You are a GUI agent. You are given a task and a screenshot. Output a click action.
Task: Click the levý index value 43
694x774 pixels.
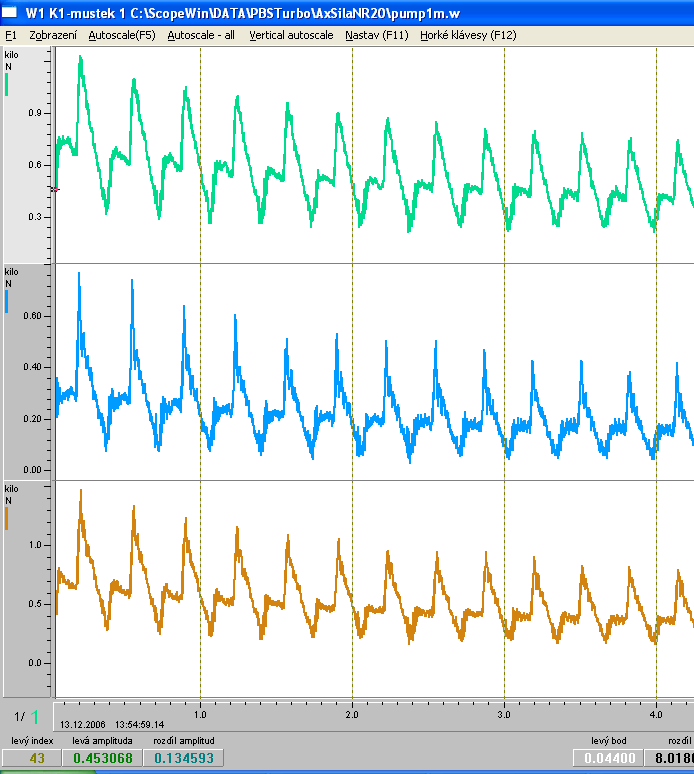click(32, 758)
